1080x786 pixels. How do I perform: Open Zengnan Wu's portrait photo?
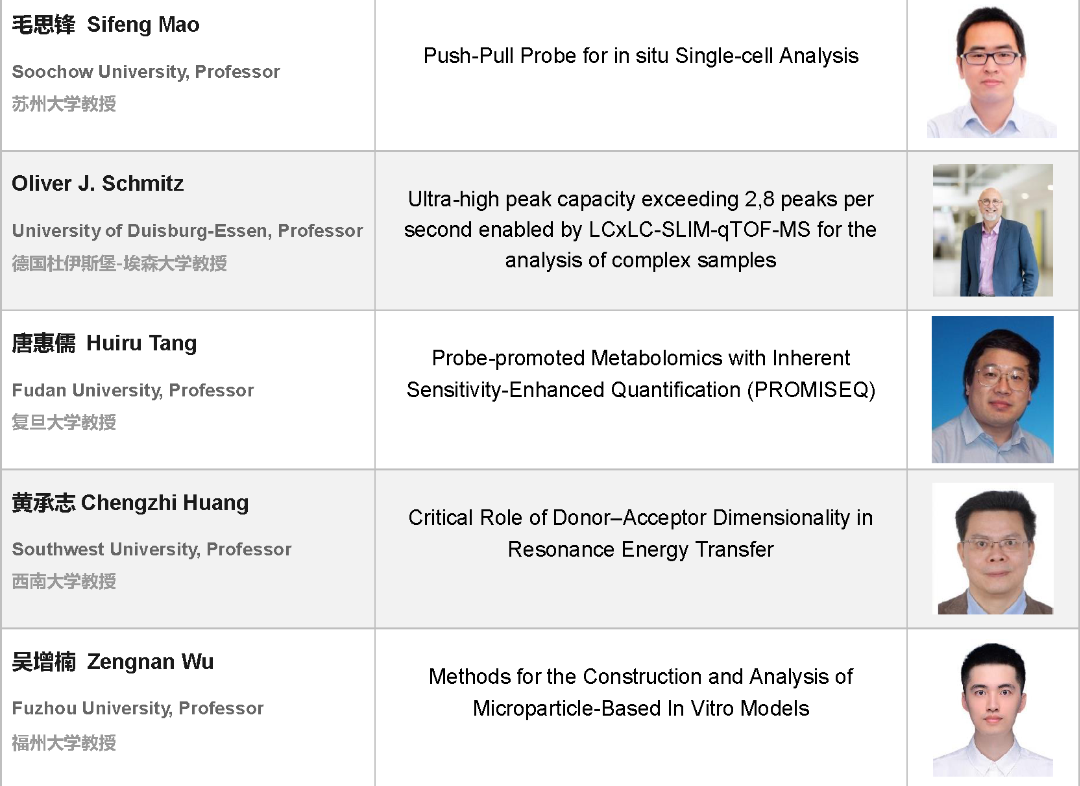point(993,710)
